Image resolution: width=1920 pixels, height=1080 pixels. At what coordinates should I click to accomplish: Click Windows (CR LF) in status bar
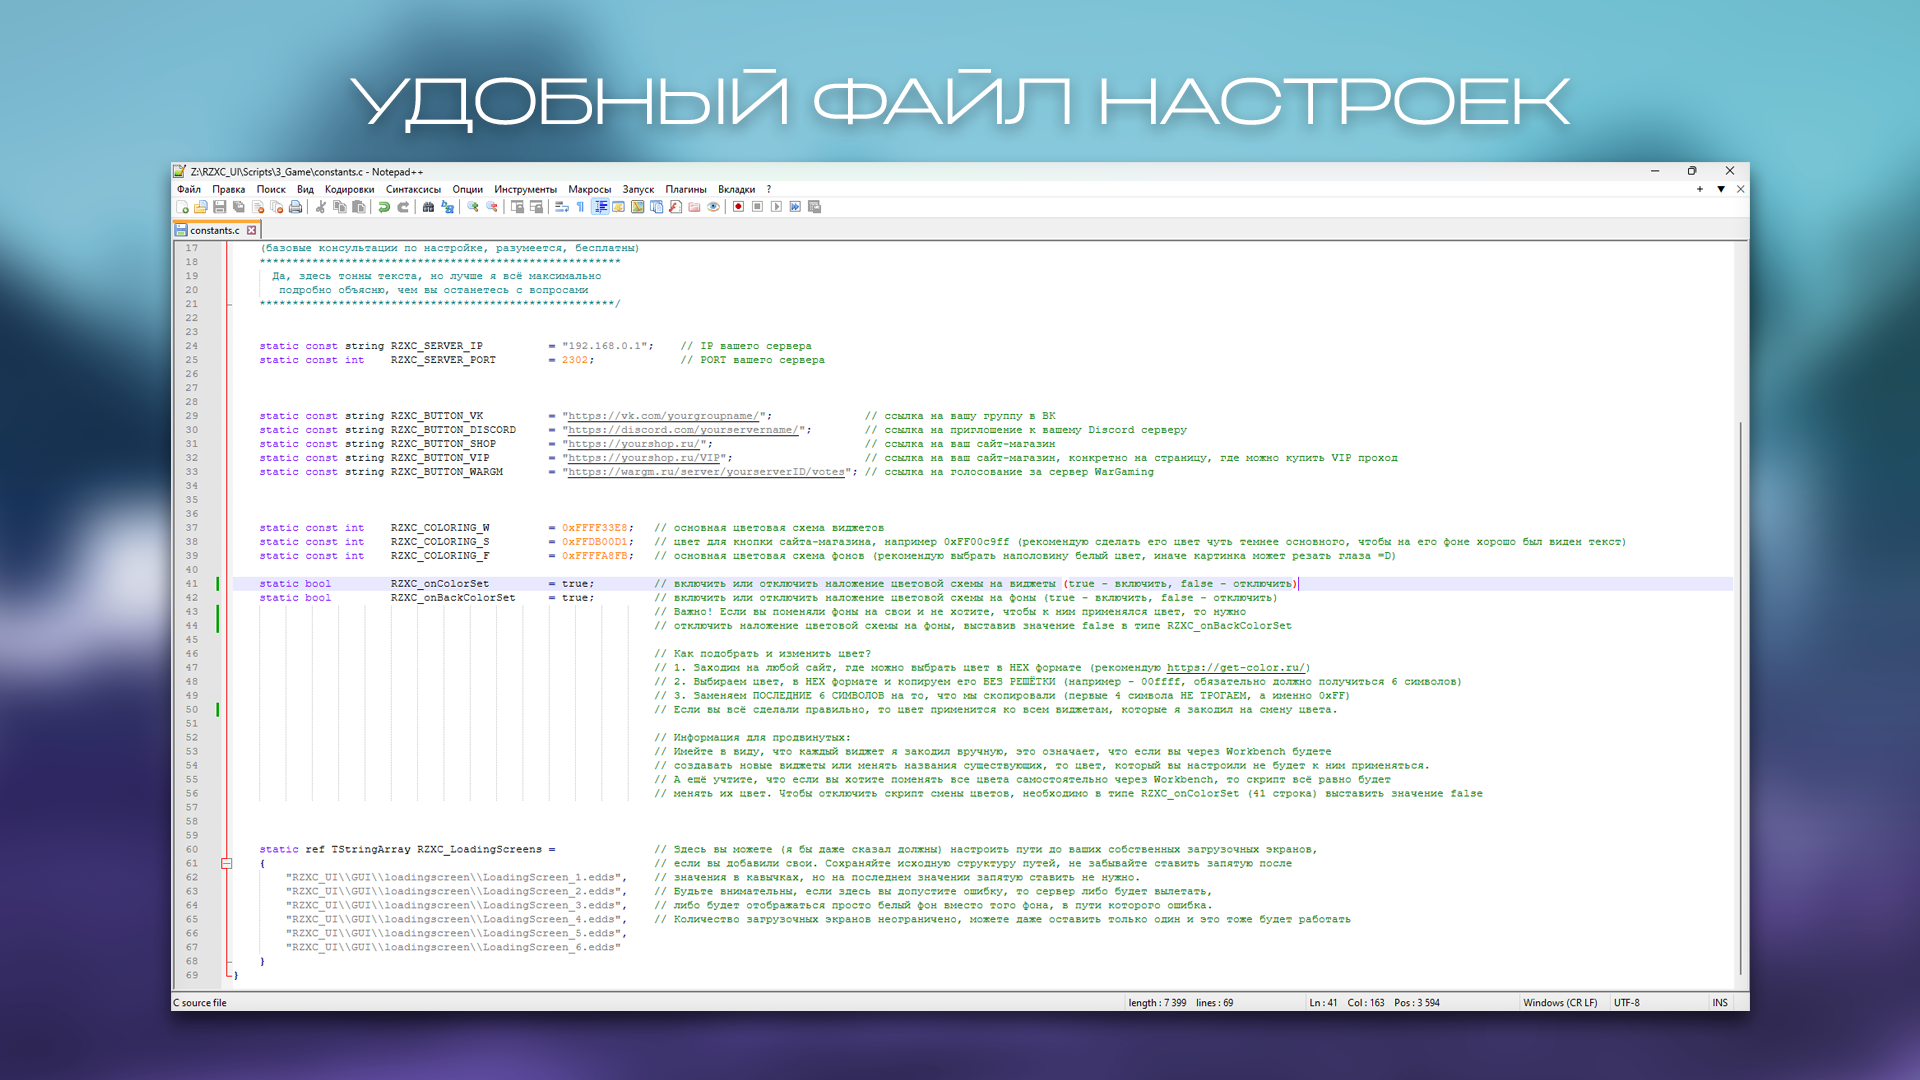pos(1560,1003)
